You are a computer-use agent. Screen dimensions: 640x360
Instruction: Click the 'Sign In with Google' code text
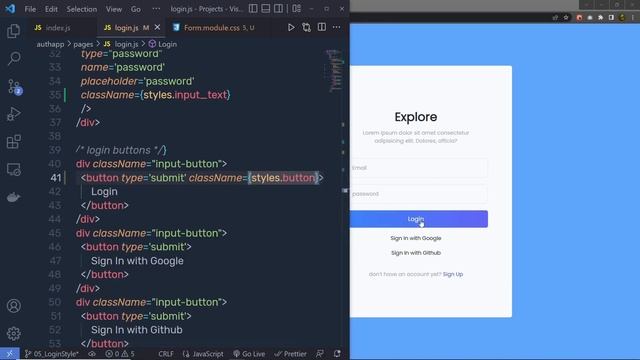137,261
